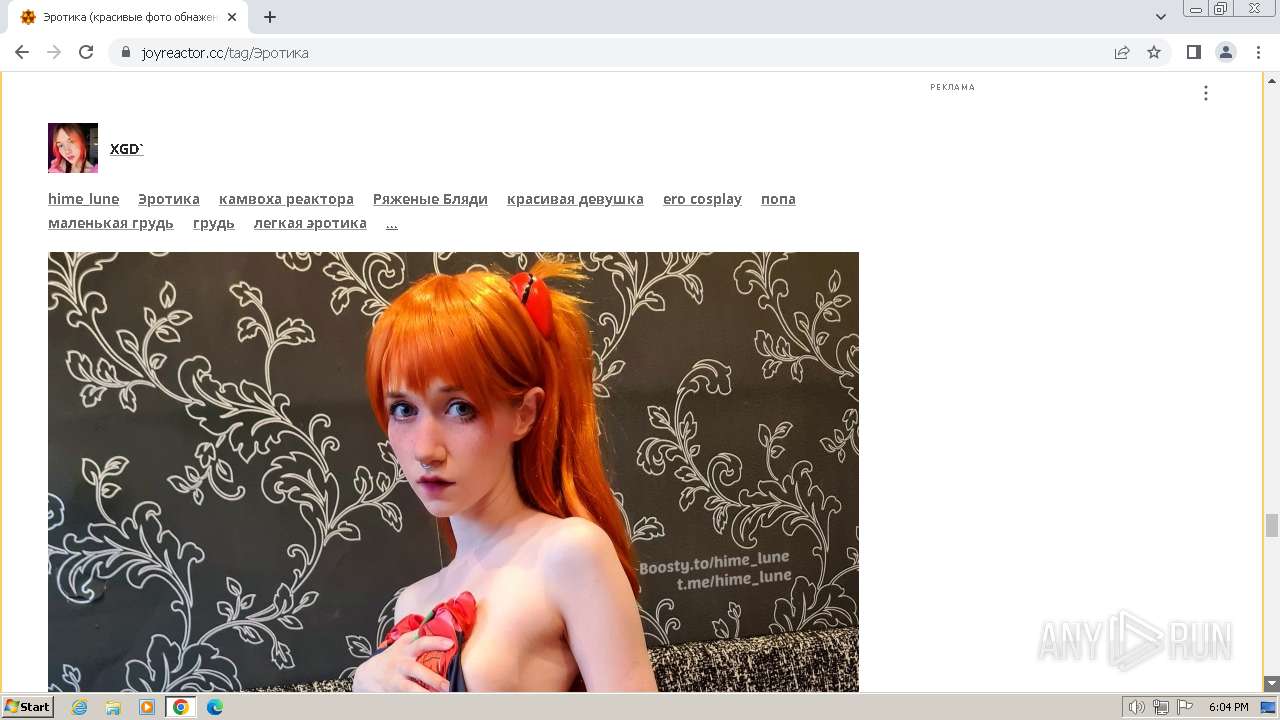Switch to Chrome in the taskbar

(x=180, y=707)
